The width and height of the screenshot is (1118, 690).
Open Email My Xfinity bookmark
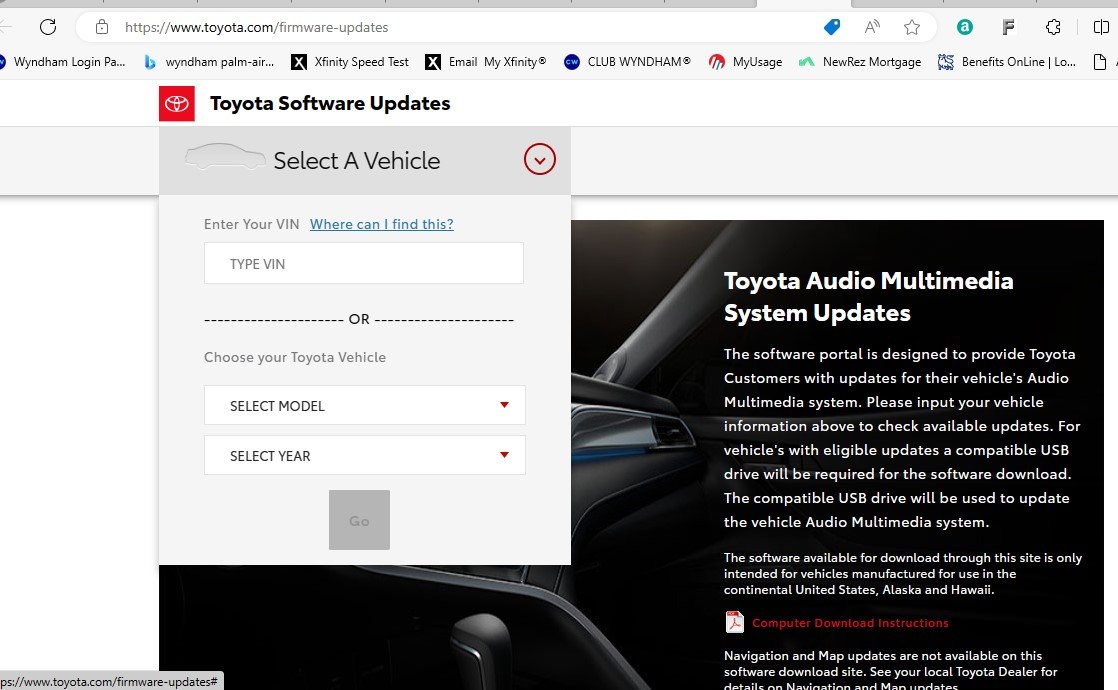[x=486, y=62]
